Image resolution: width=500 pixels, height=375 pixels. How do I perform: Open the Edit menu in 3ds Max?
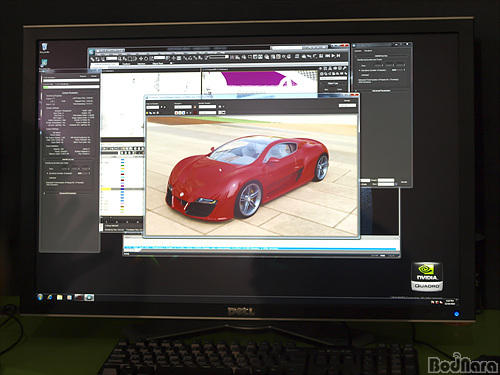tap(107, 53)
